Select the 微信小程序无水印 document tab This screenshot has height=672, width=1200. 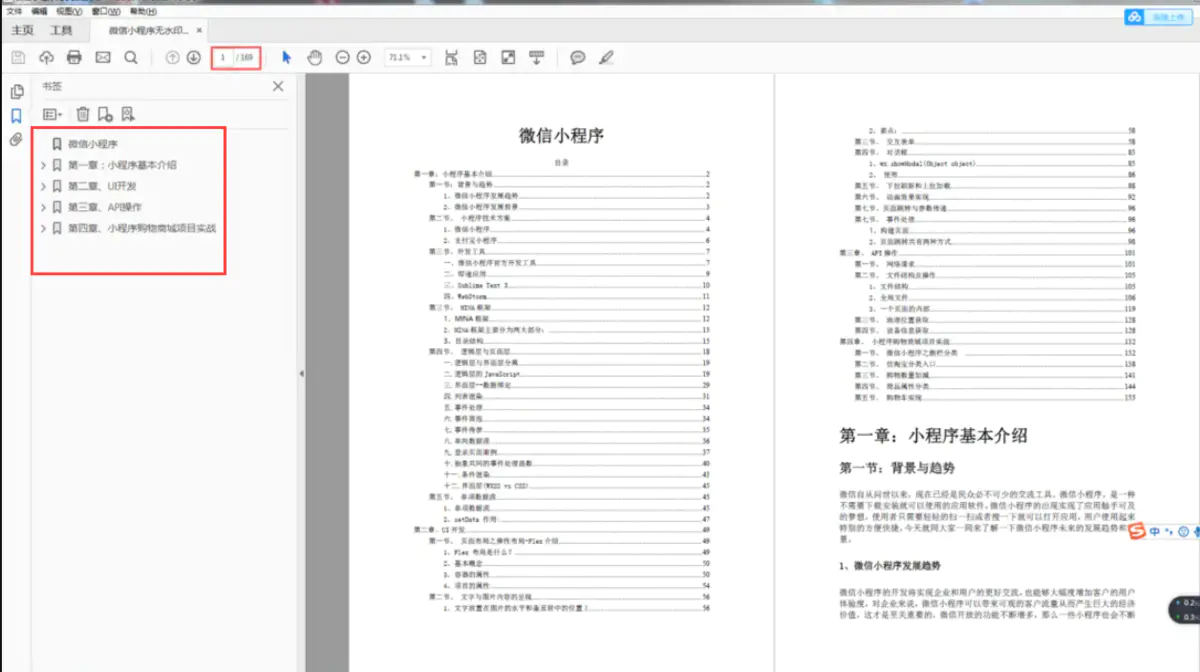(150, 31)
